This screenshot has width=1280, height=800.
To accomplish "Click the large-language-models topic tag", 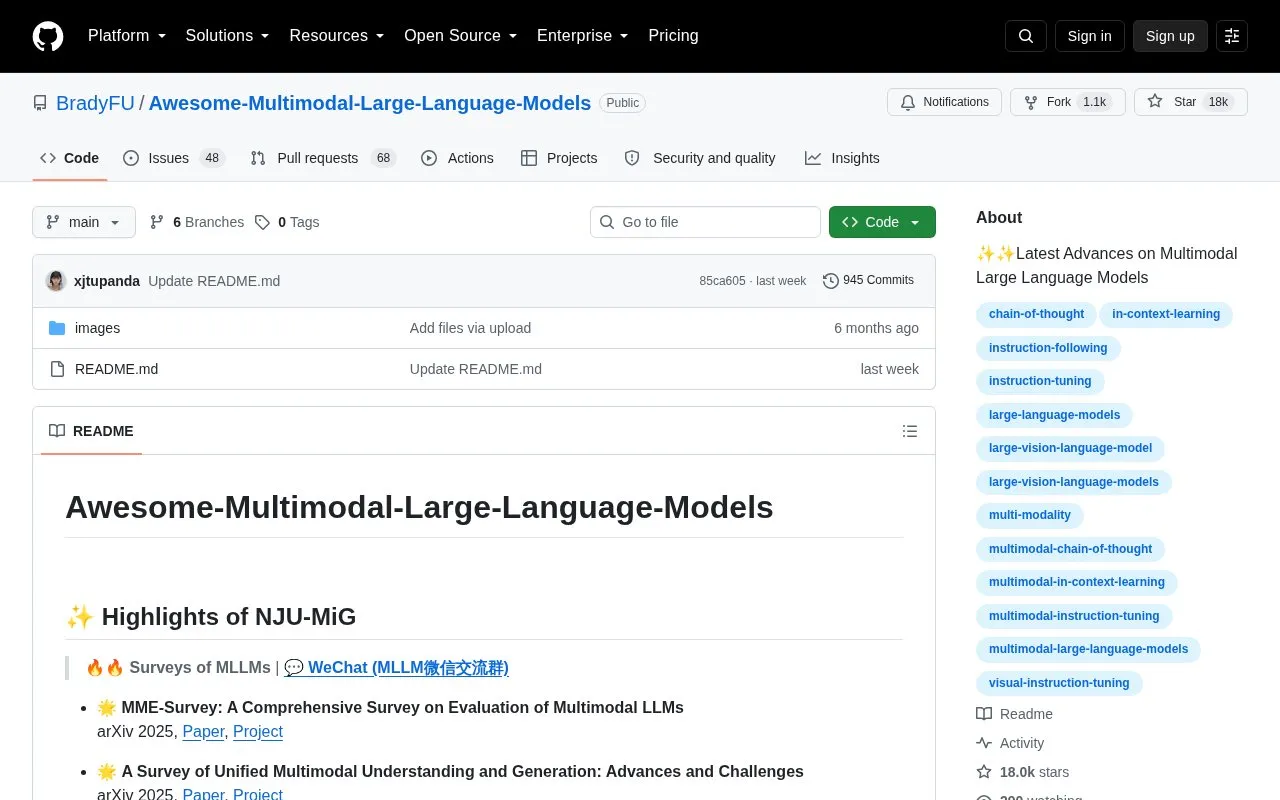I will pos(1054,415).
